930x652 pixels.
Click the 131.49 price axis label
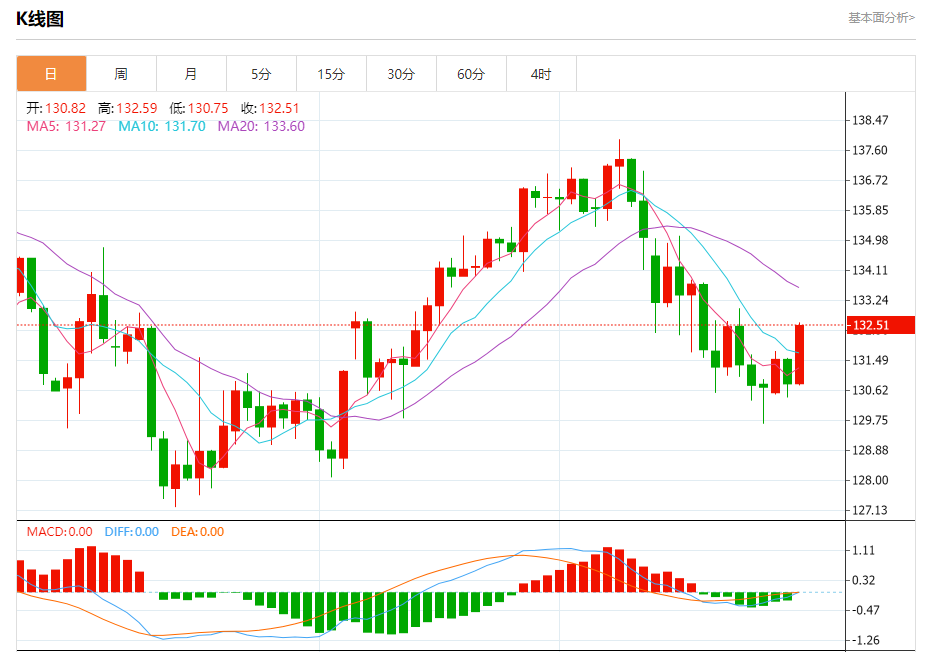pyautogui.click(x=870, y=360)
